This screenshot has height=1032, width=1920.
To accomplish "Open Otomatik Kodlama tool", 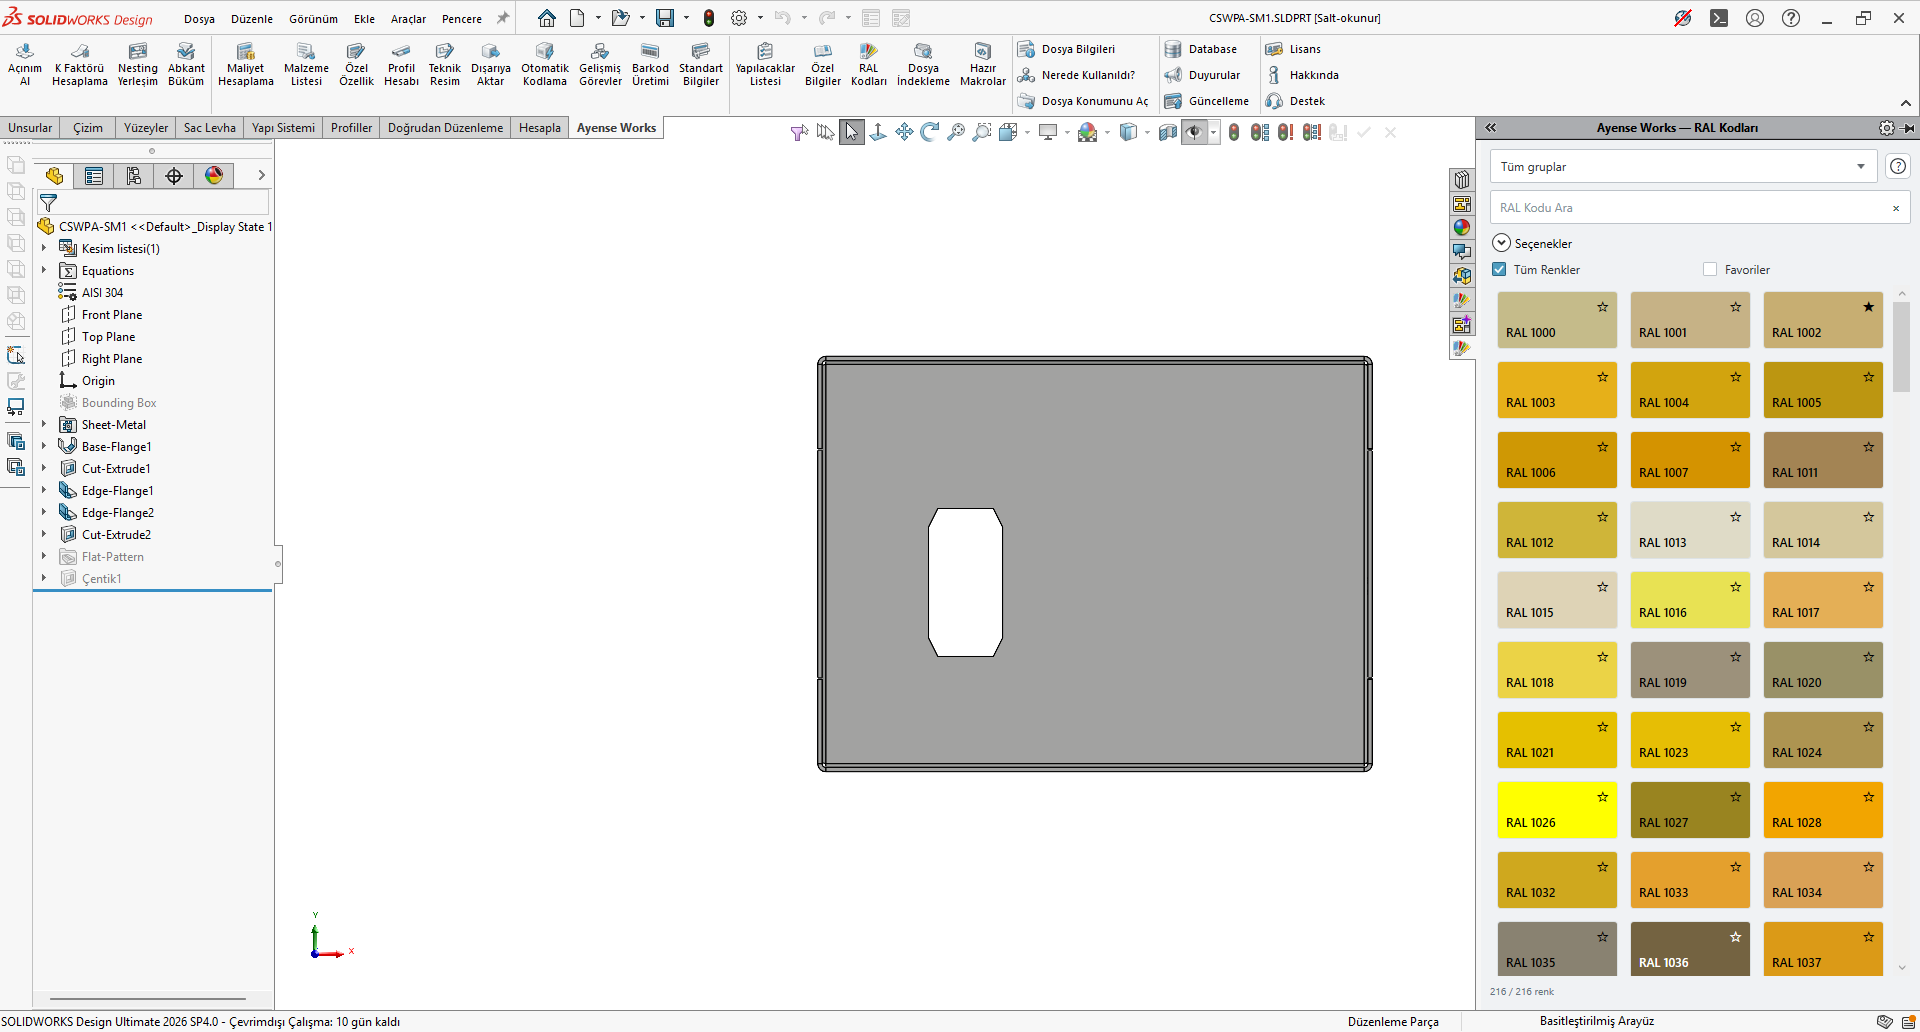I will click(x=545, y=65).
